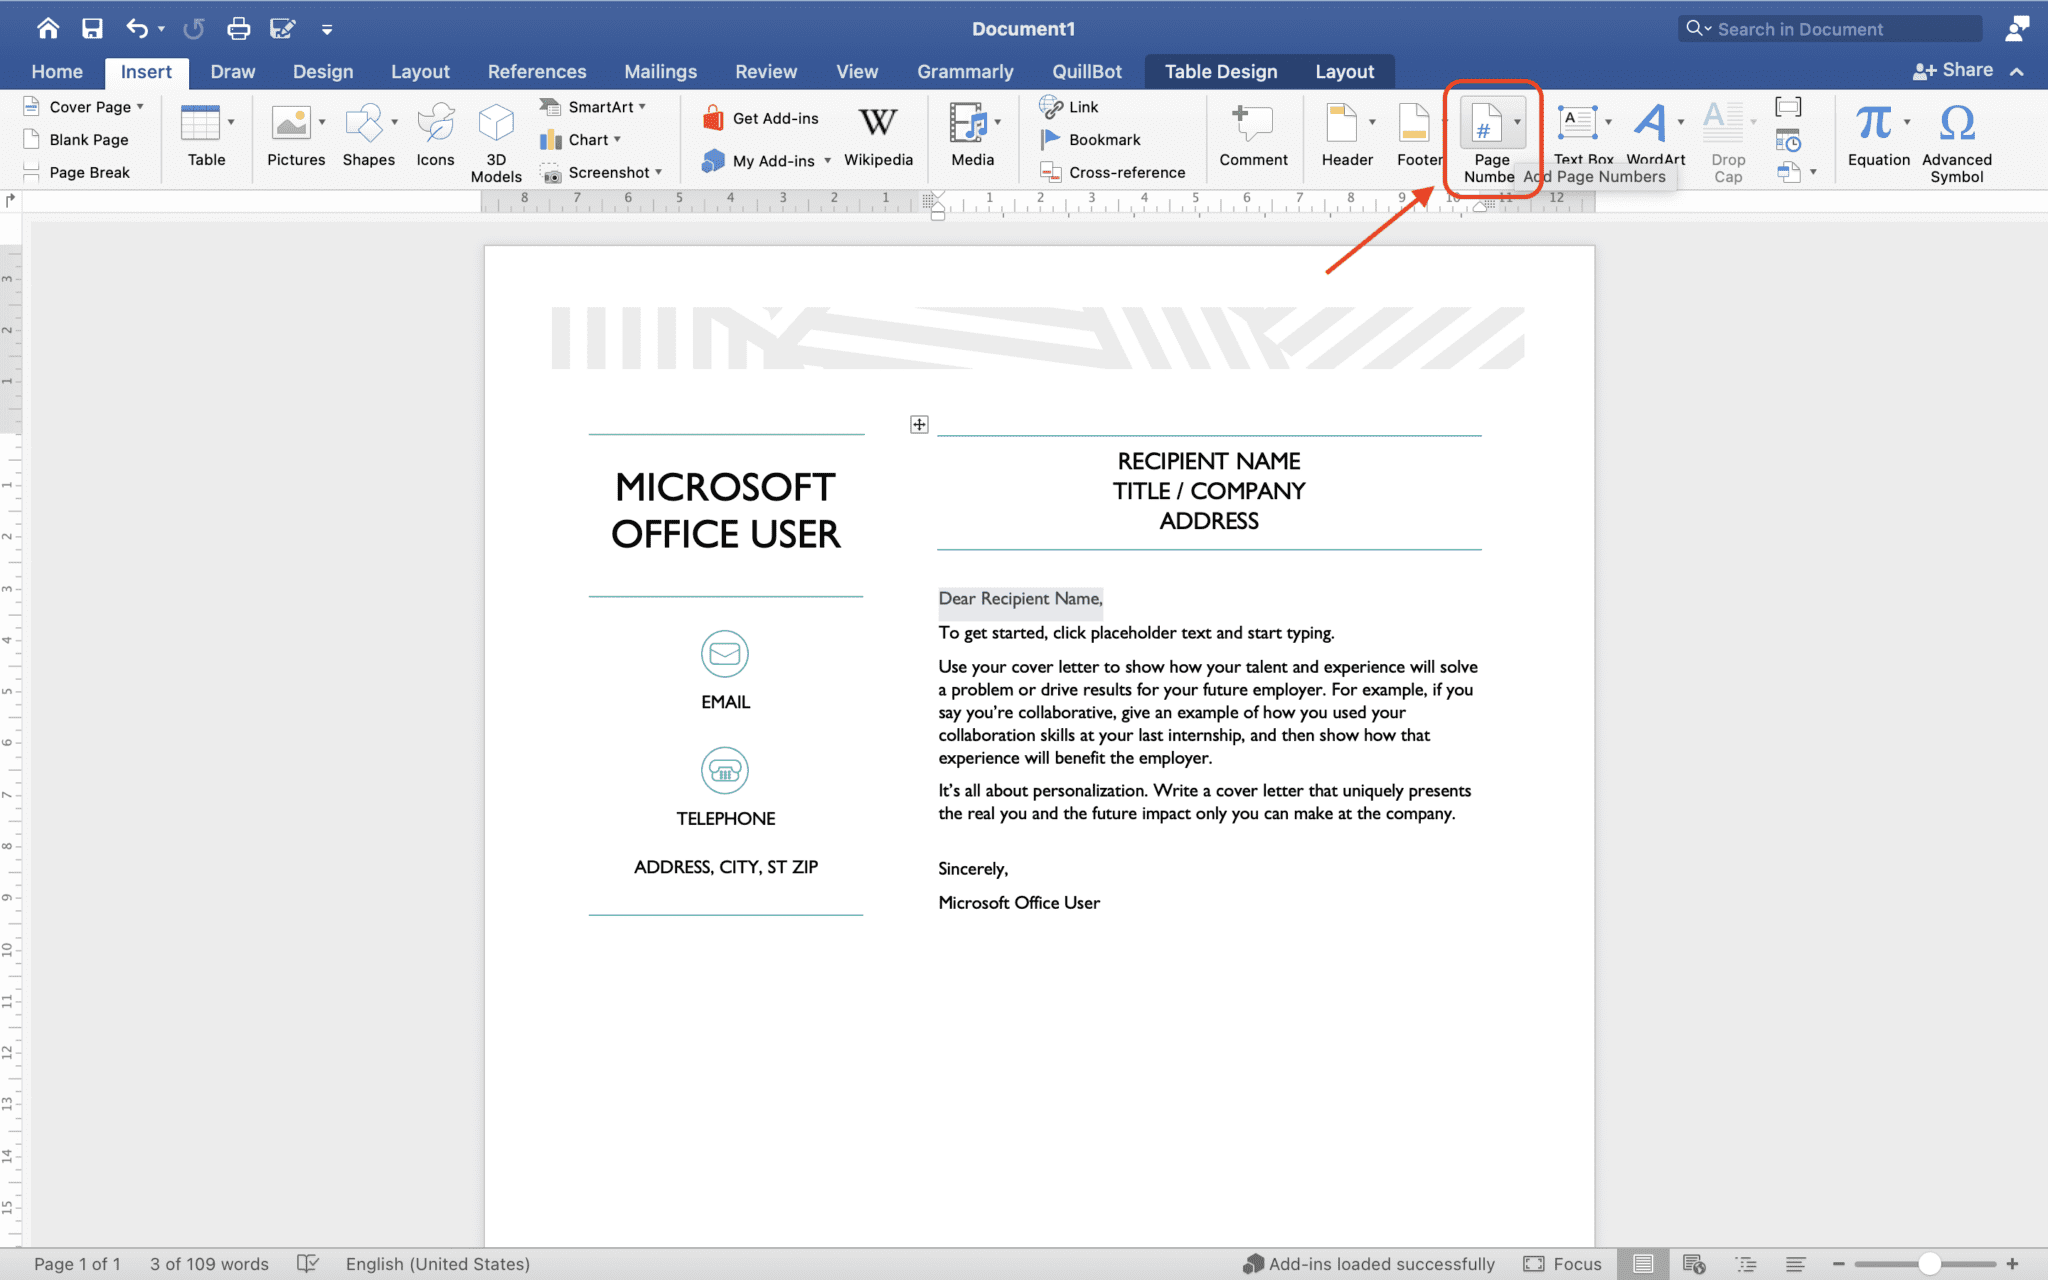Search Wikipedia from the ribbon
The image size is (2048, 1280).
coord(878,138)
